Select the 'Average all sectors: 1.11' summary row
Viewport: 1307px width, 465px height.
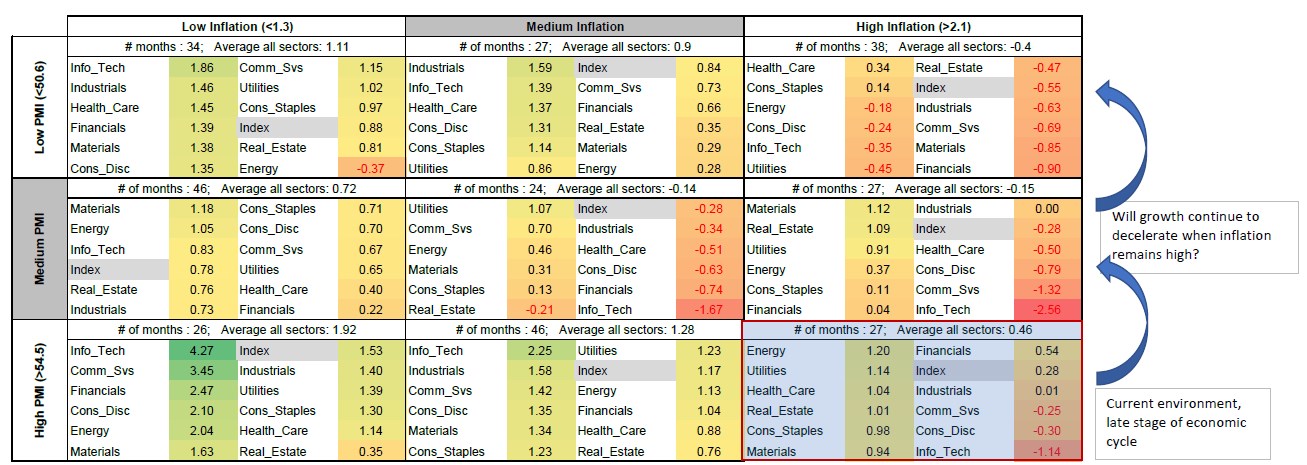coord(236,47)
